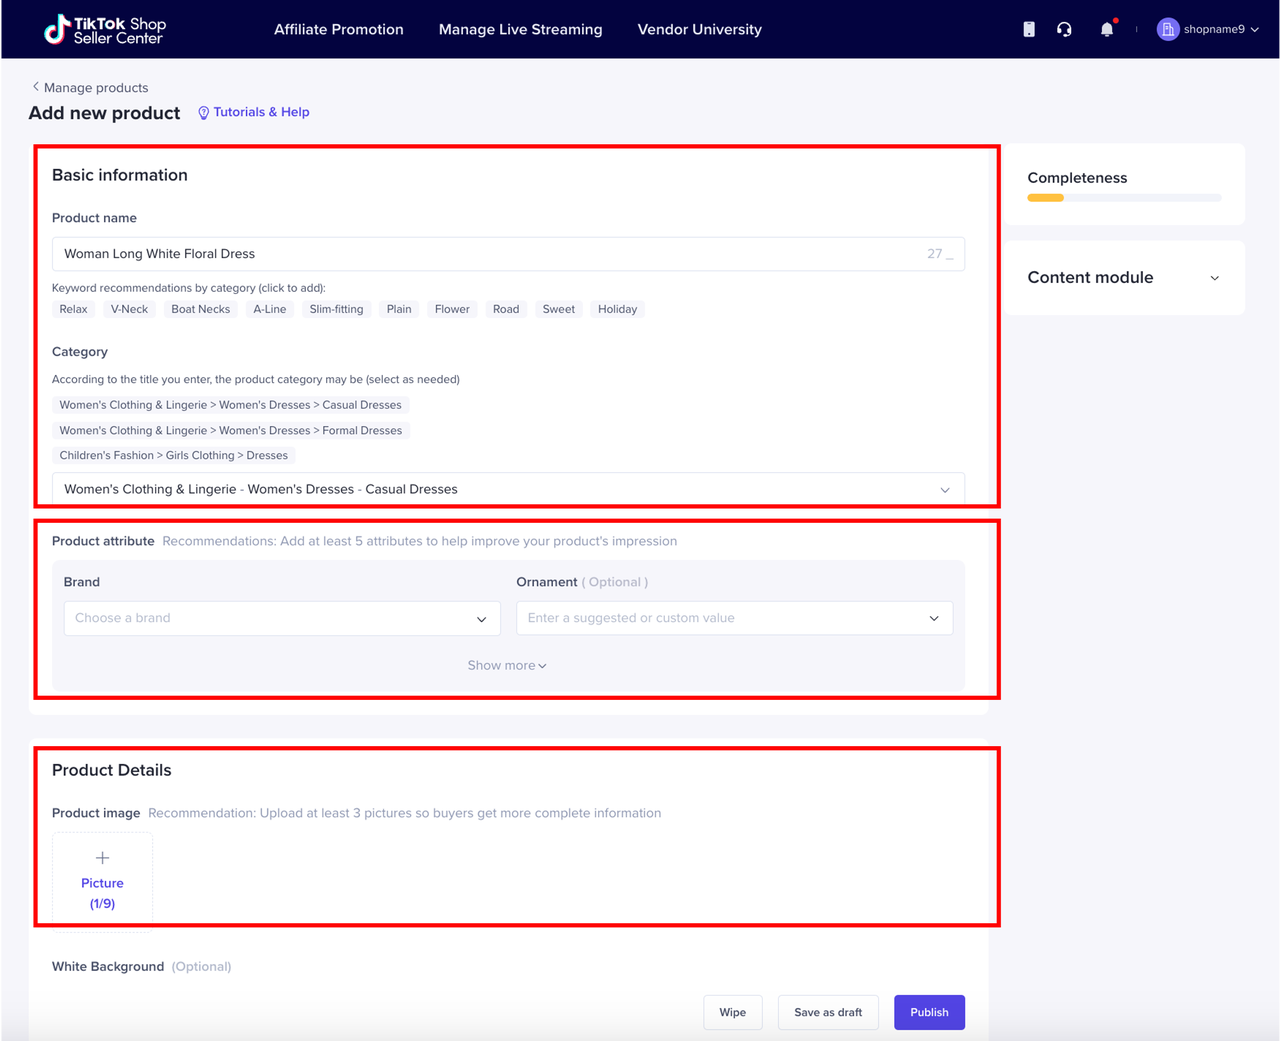
Task: Click the TikTok Shop Seller Center logo
Action: click(105, 30)
